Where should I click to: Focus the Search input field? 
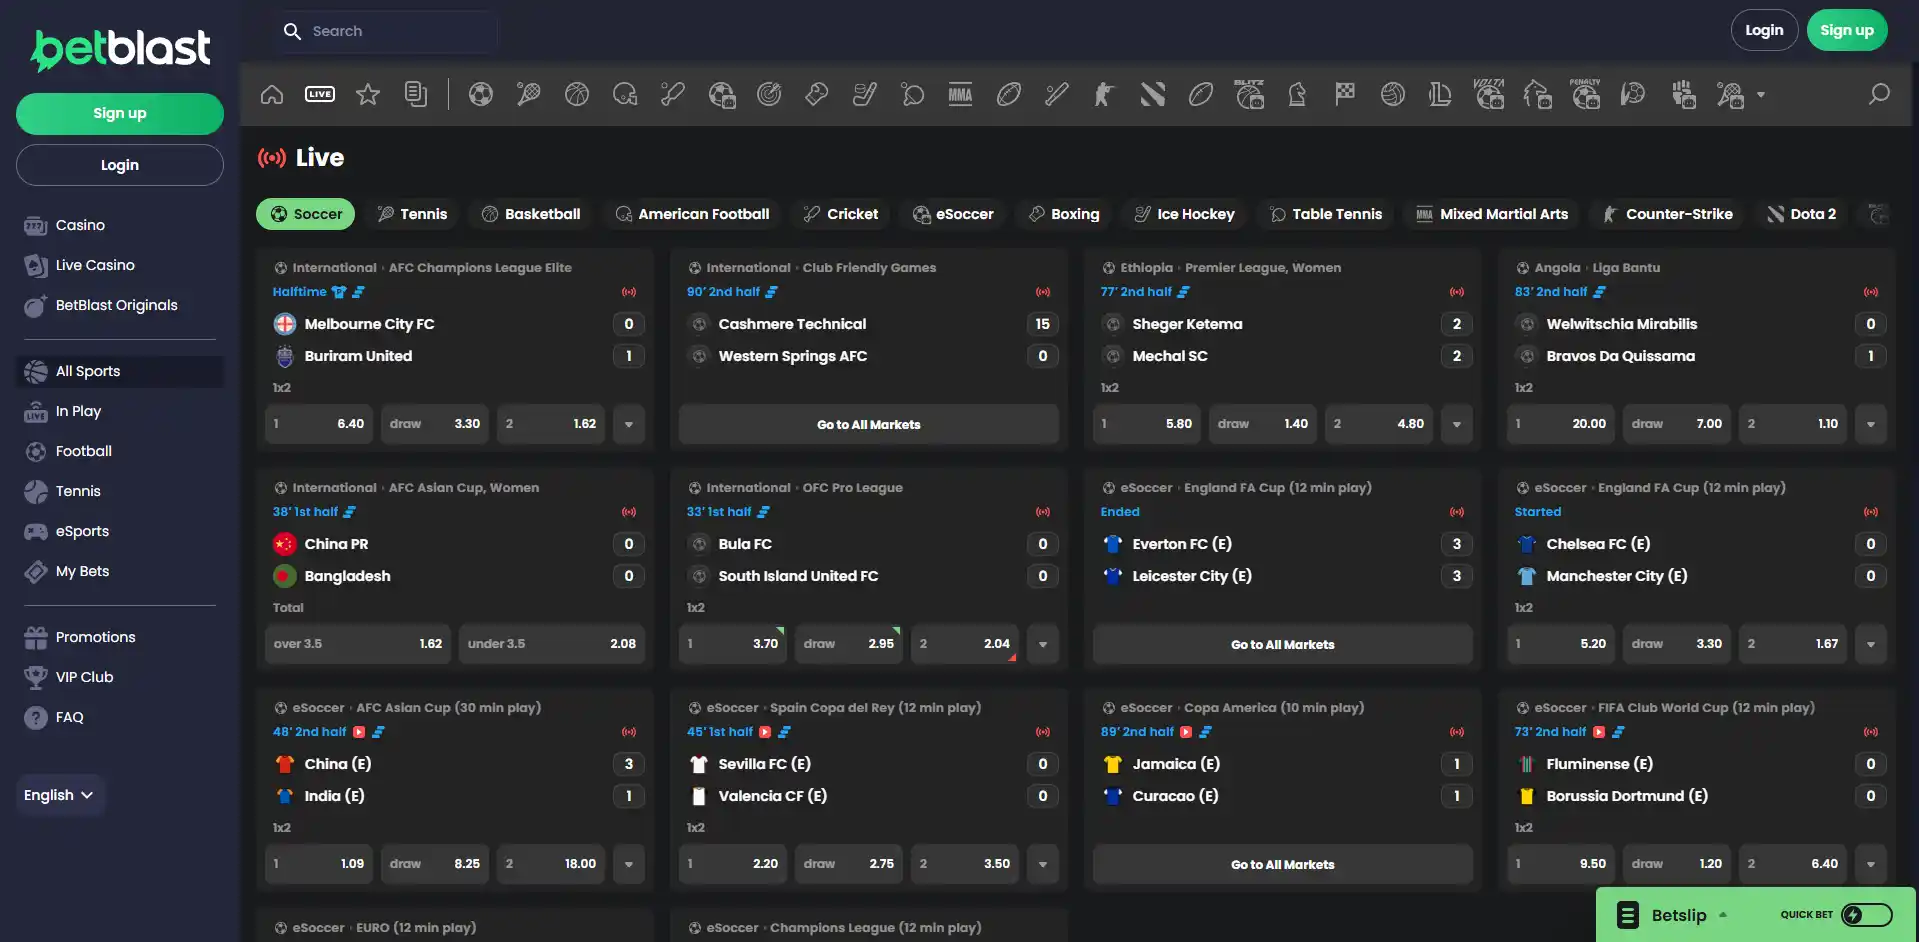point(386,31)
